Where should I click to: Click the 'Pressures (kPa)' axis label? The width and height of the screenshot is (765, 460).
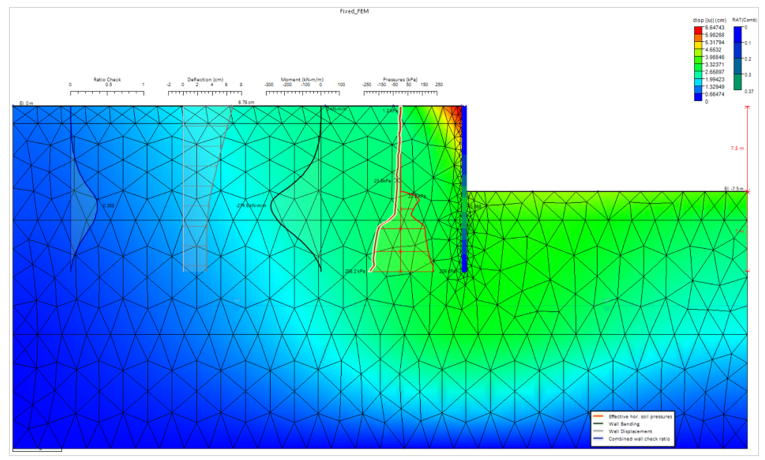pyautogui.click(x=400, y=80)
